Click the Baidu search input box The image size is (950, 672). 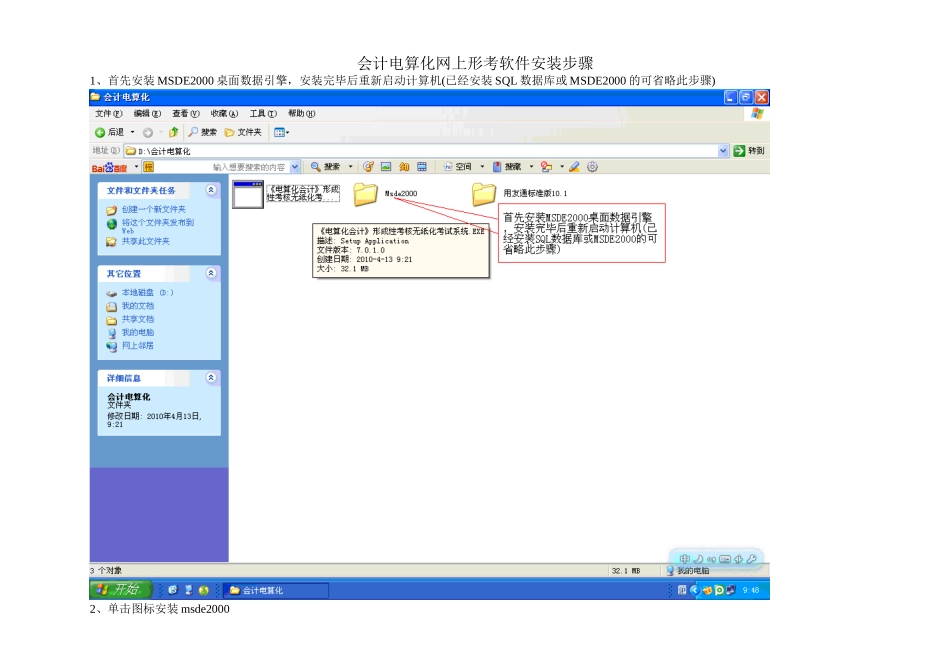[x=222, y=167]
